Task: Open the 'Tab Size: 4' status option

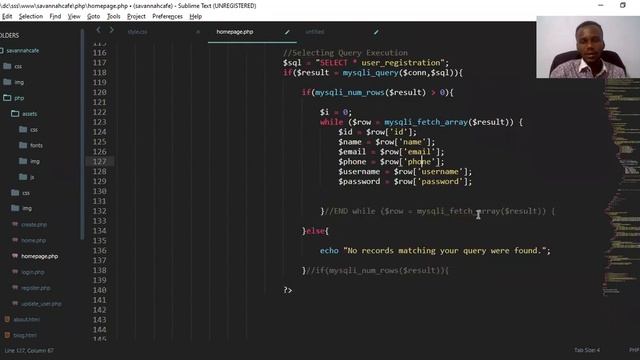Action: click(587, 350)
